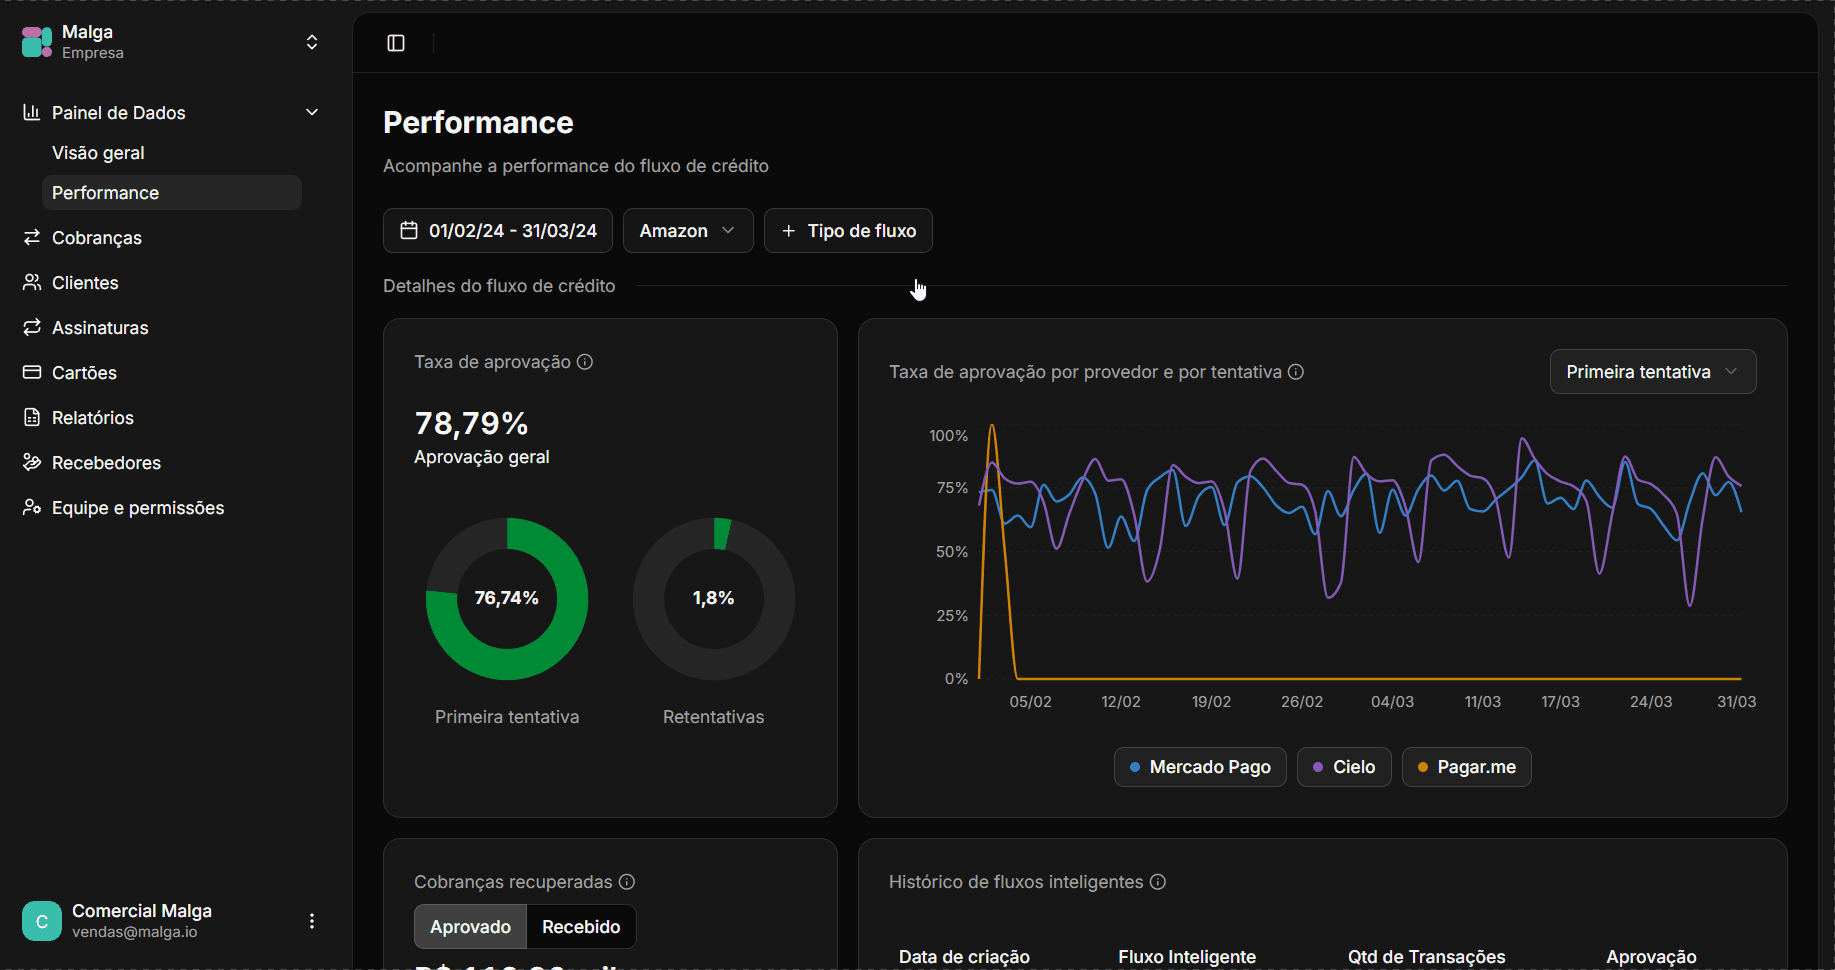Add a Tipo de fluxo filter
Viewport: 1835px width, 970px height.
point(848,231)
